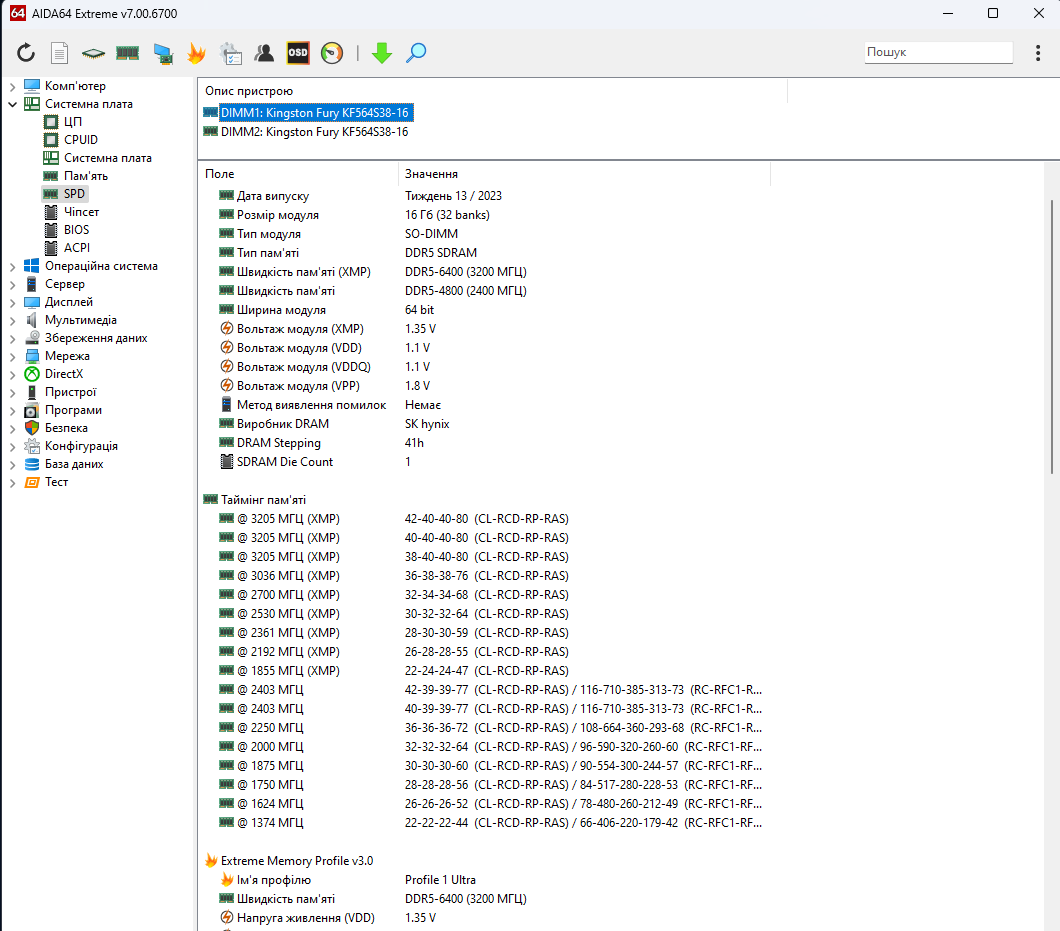Click the details pane vertical scrollbar

(x=1052, y=337)
